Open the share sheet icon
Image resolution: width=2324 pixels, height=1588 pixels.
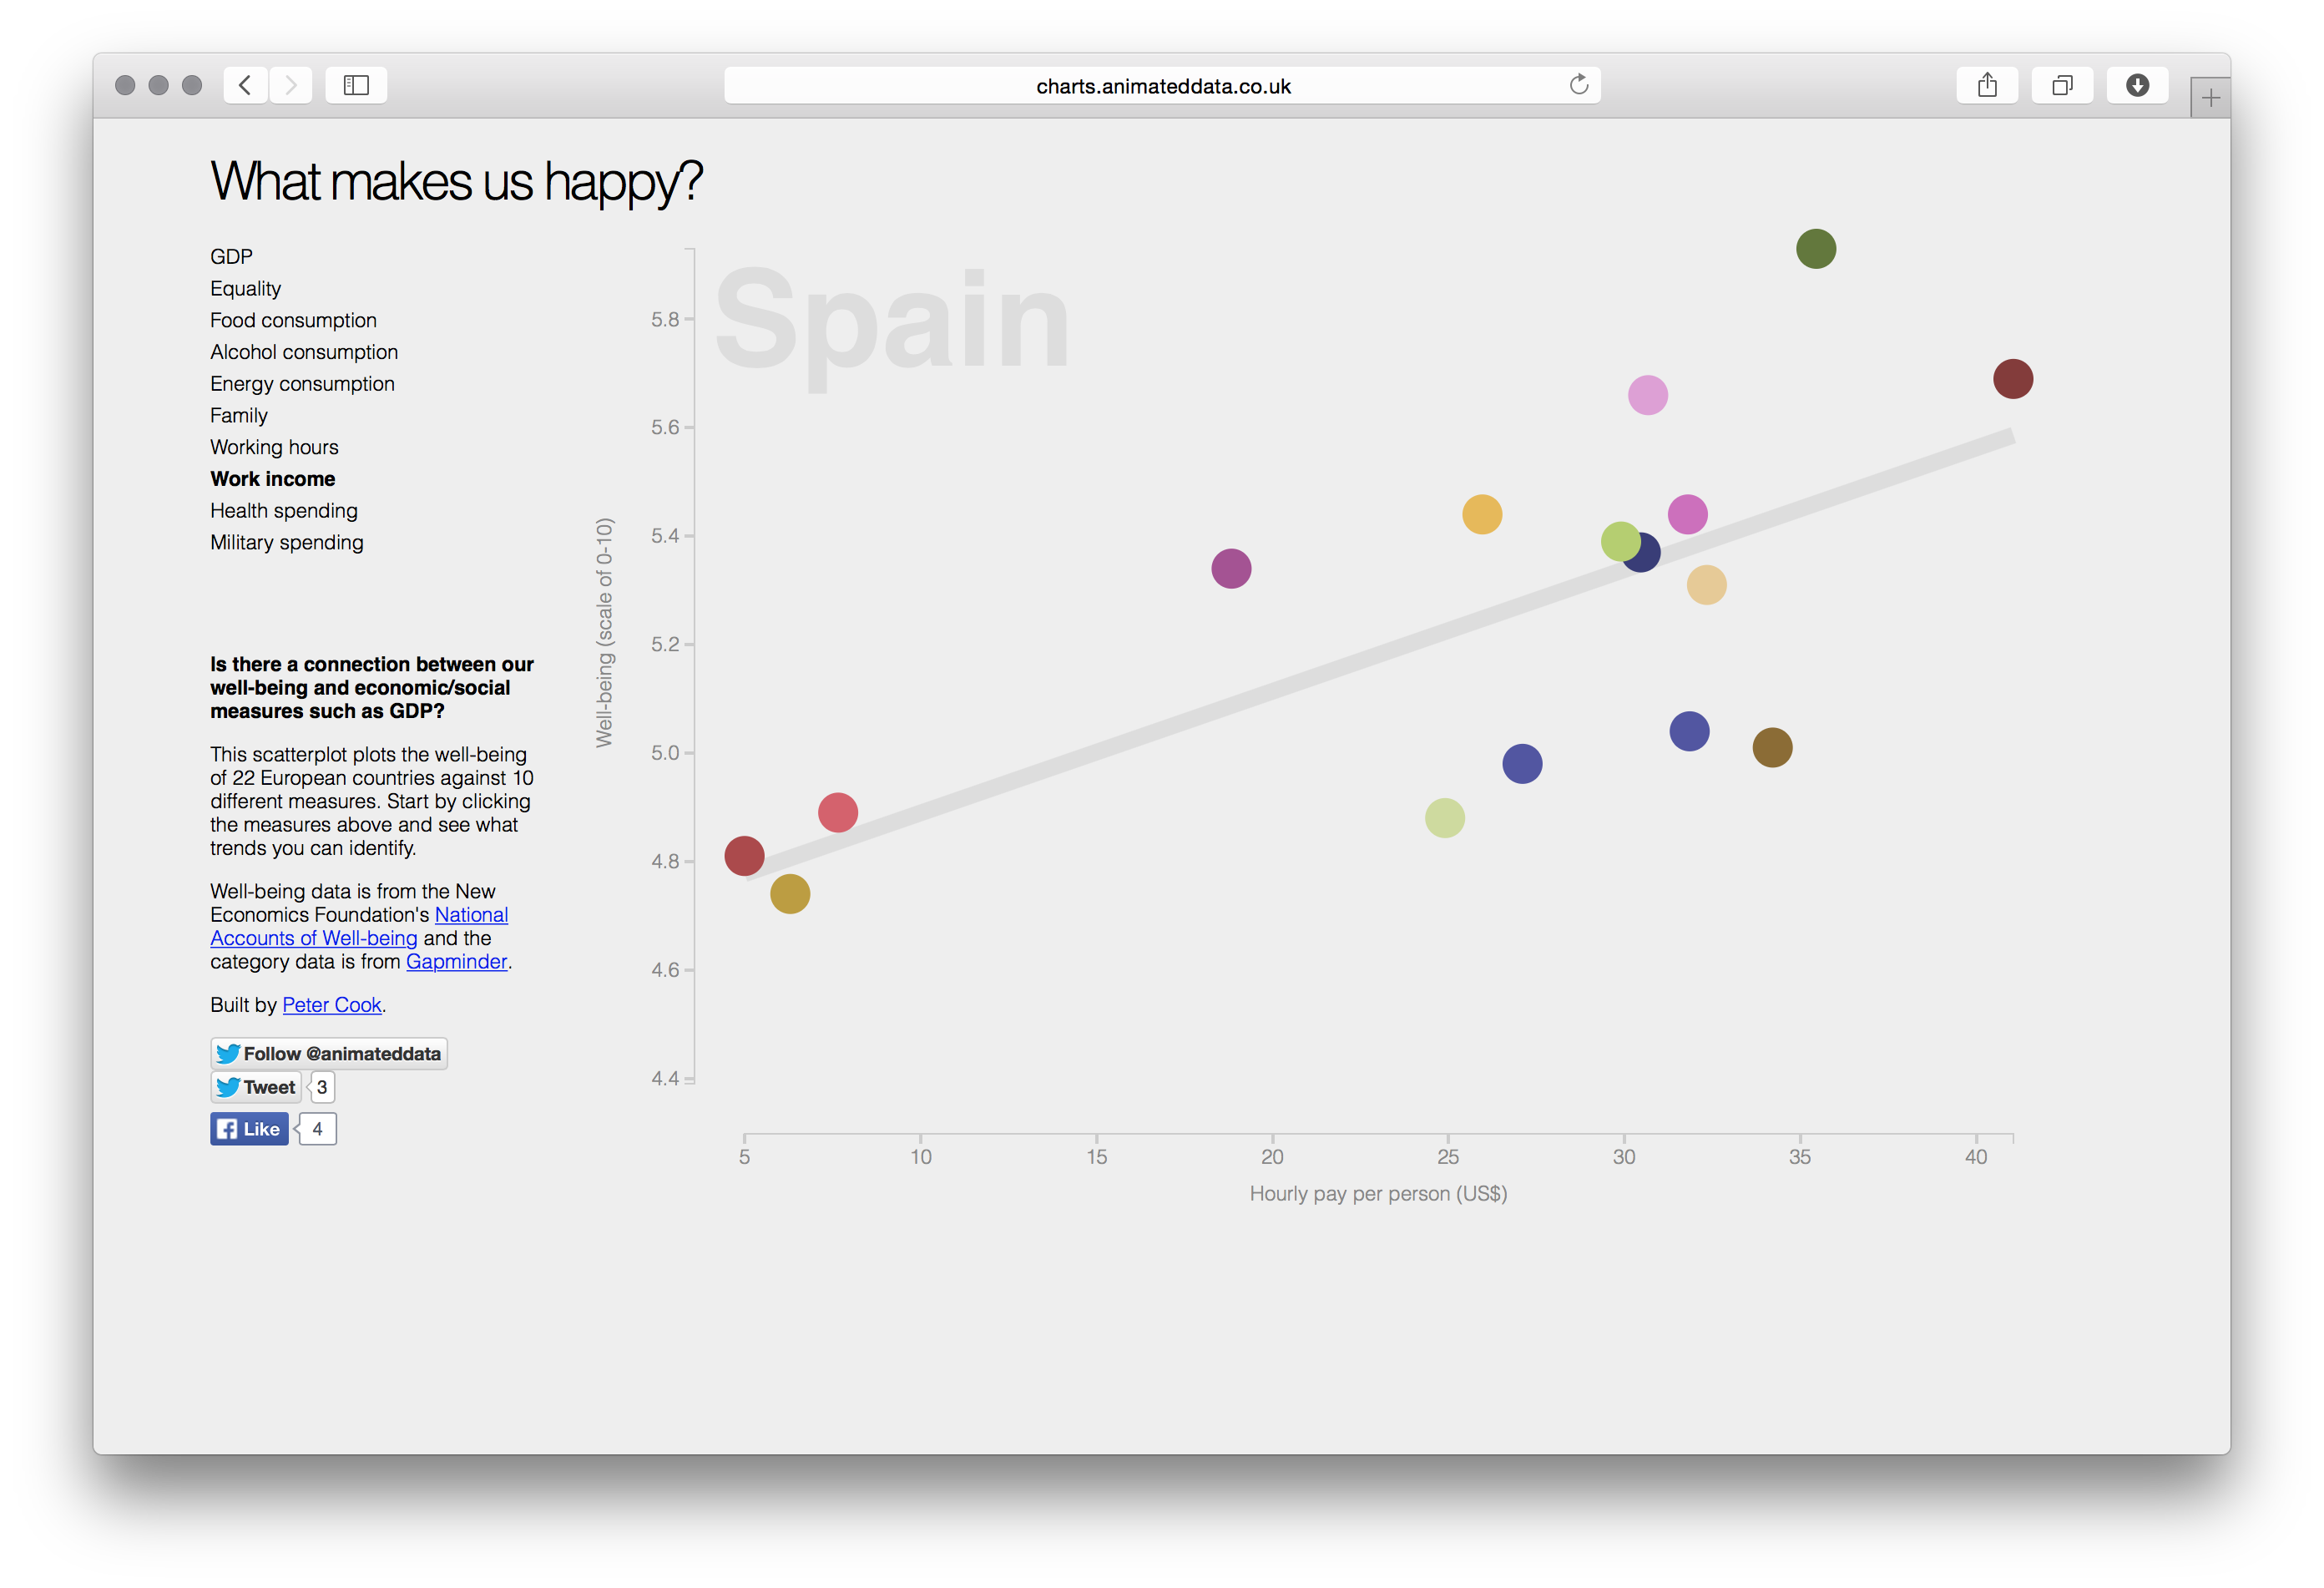(x=1986, y=85)
